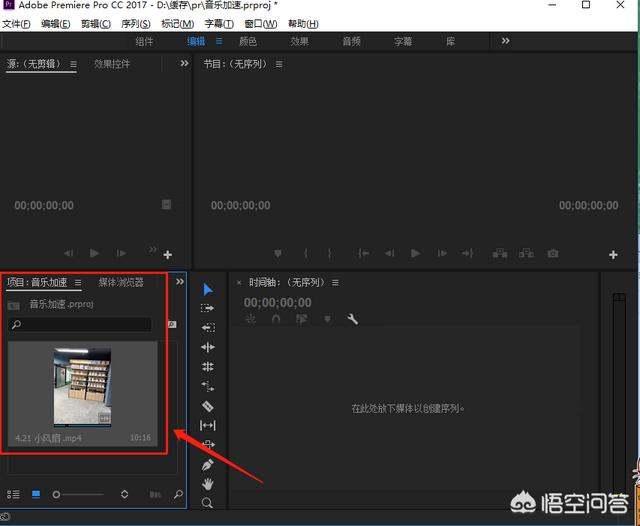This screenshot has width=640, height=526.
Task: Expand hidden workspace tabs chevron
Action: (x=505, y=41)
